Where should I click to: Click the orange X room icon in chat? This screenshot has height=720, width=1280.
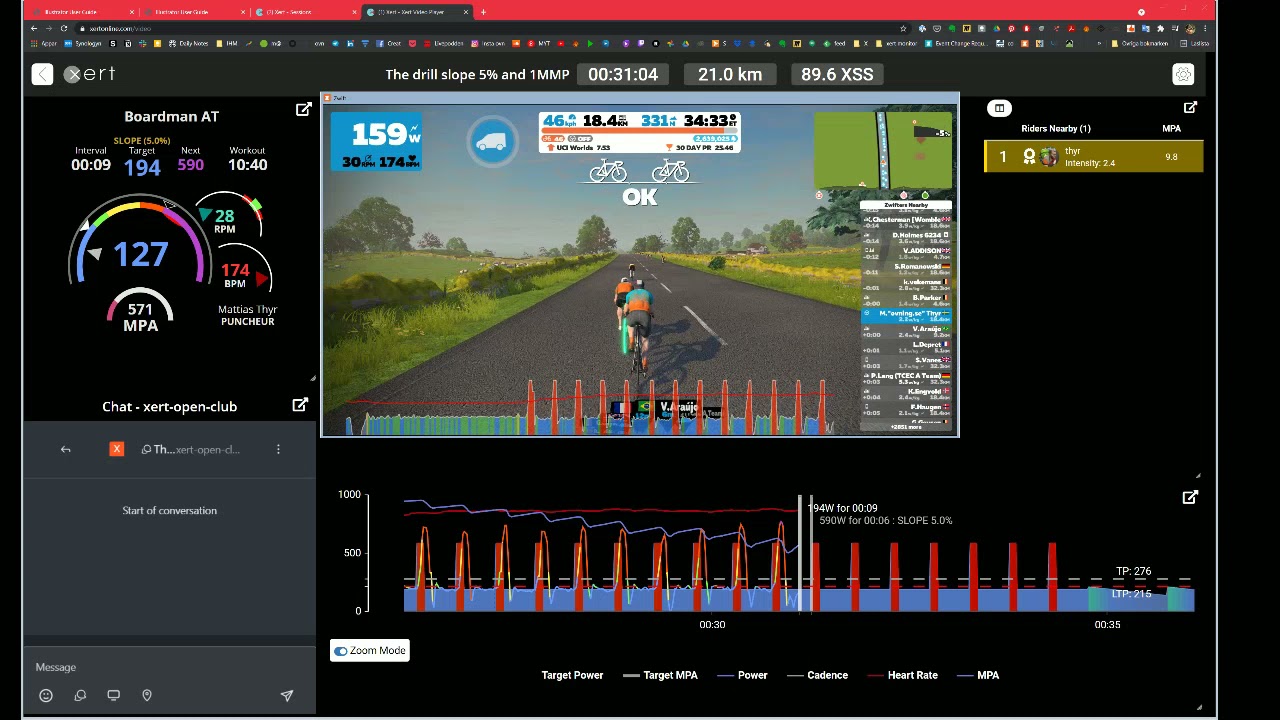[117, 449]
